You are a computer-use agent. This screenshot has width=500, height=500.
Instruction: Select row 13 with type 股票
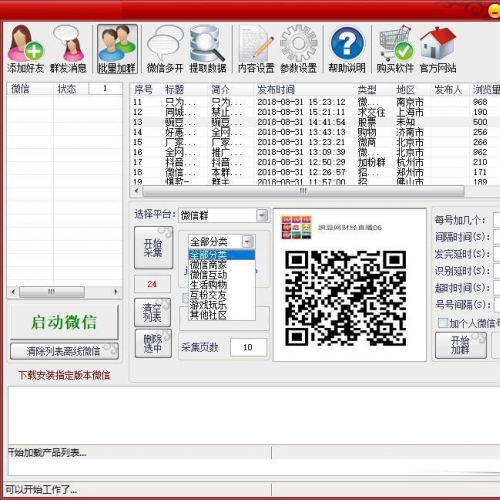coord(315,122)
